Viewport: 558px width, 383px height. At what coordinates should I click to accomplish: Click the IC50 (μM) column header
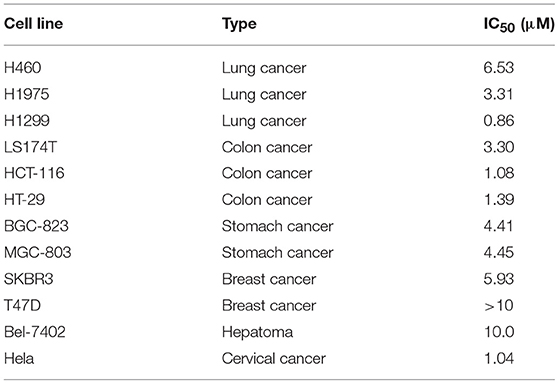click(519, 25)
